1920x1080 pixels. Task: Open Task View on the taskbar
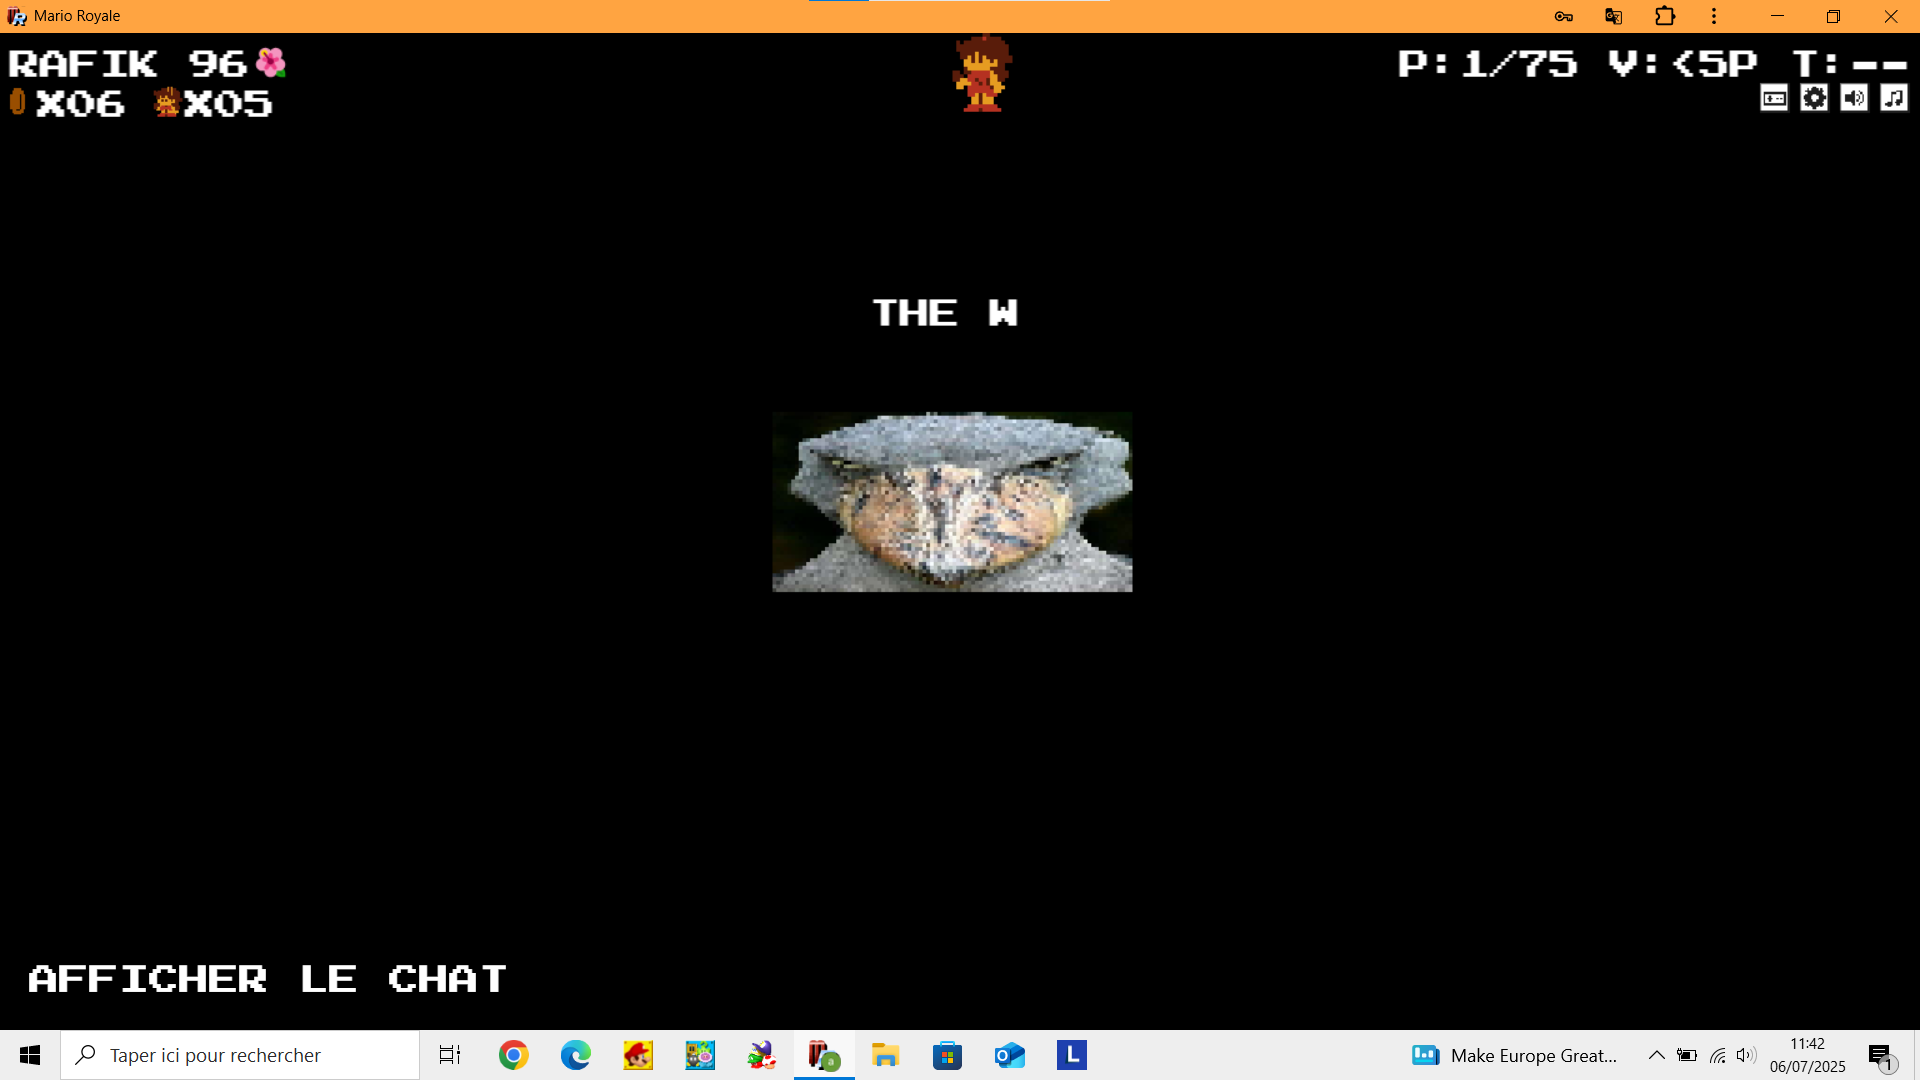pos(450,1055)
